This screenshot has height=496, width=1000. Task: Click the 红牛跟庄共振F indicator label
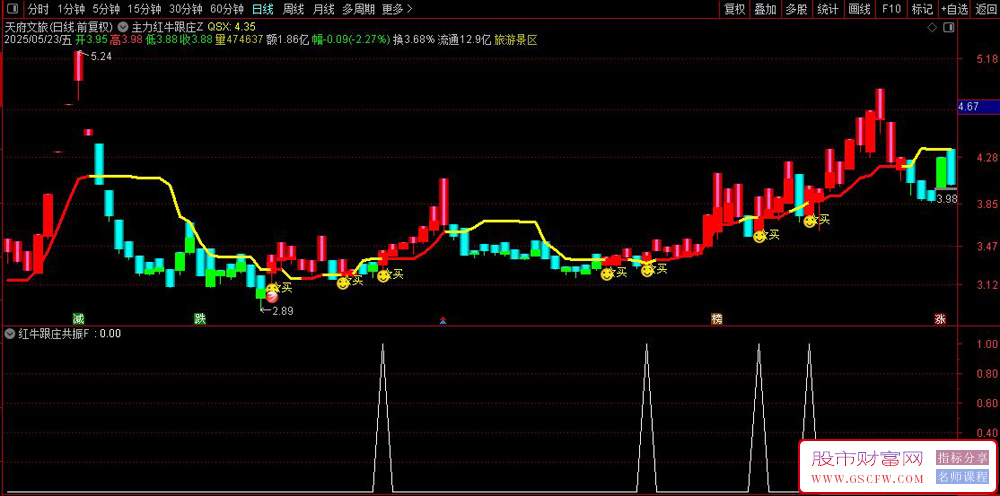click(55, 333)
